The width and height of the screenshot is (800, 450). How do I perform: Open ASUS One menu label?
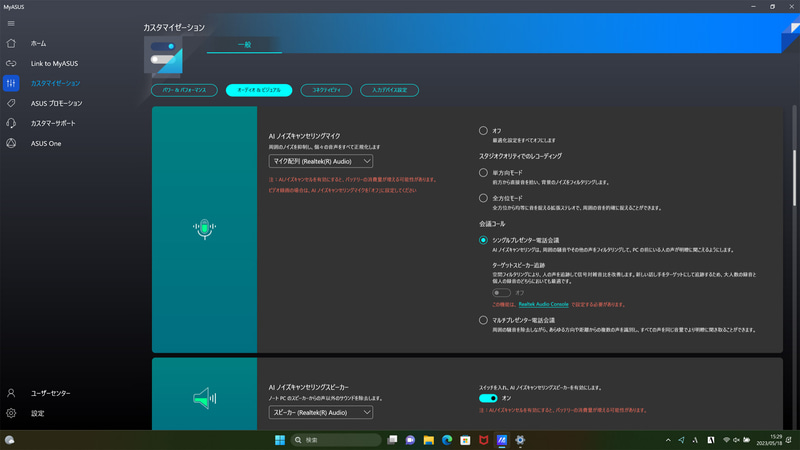pyautogui.click(x=46, y=143)
